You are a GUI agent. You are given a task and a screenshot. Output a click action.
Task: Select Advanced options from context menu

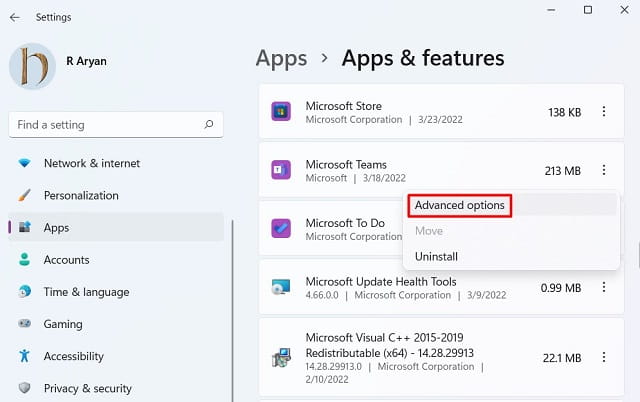(x=460, y=205)
